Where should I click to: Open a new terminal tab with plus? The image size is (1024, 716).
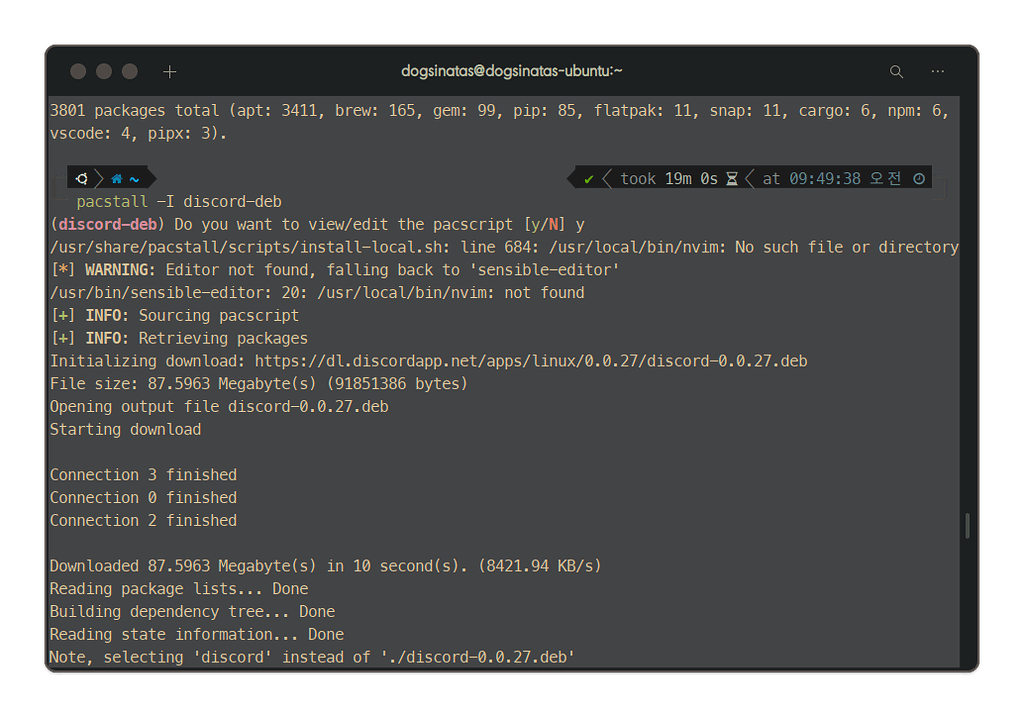170,72
